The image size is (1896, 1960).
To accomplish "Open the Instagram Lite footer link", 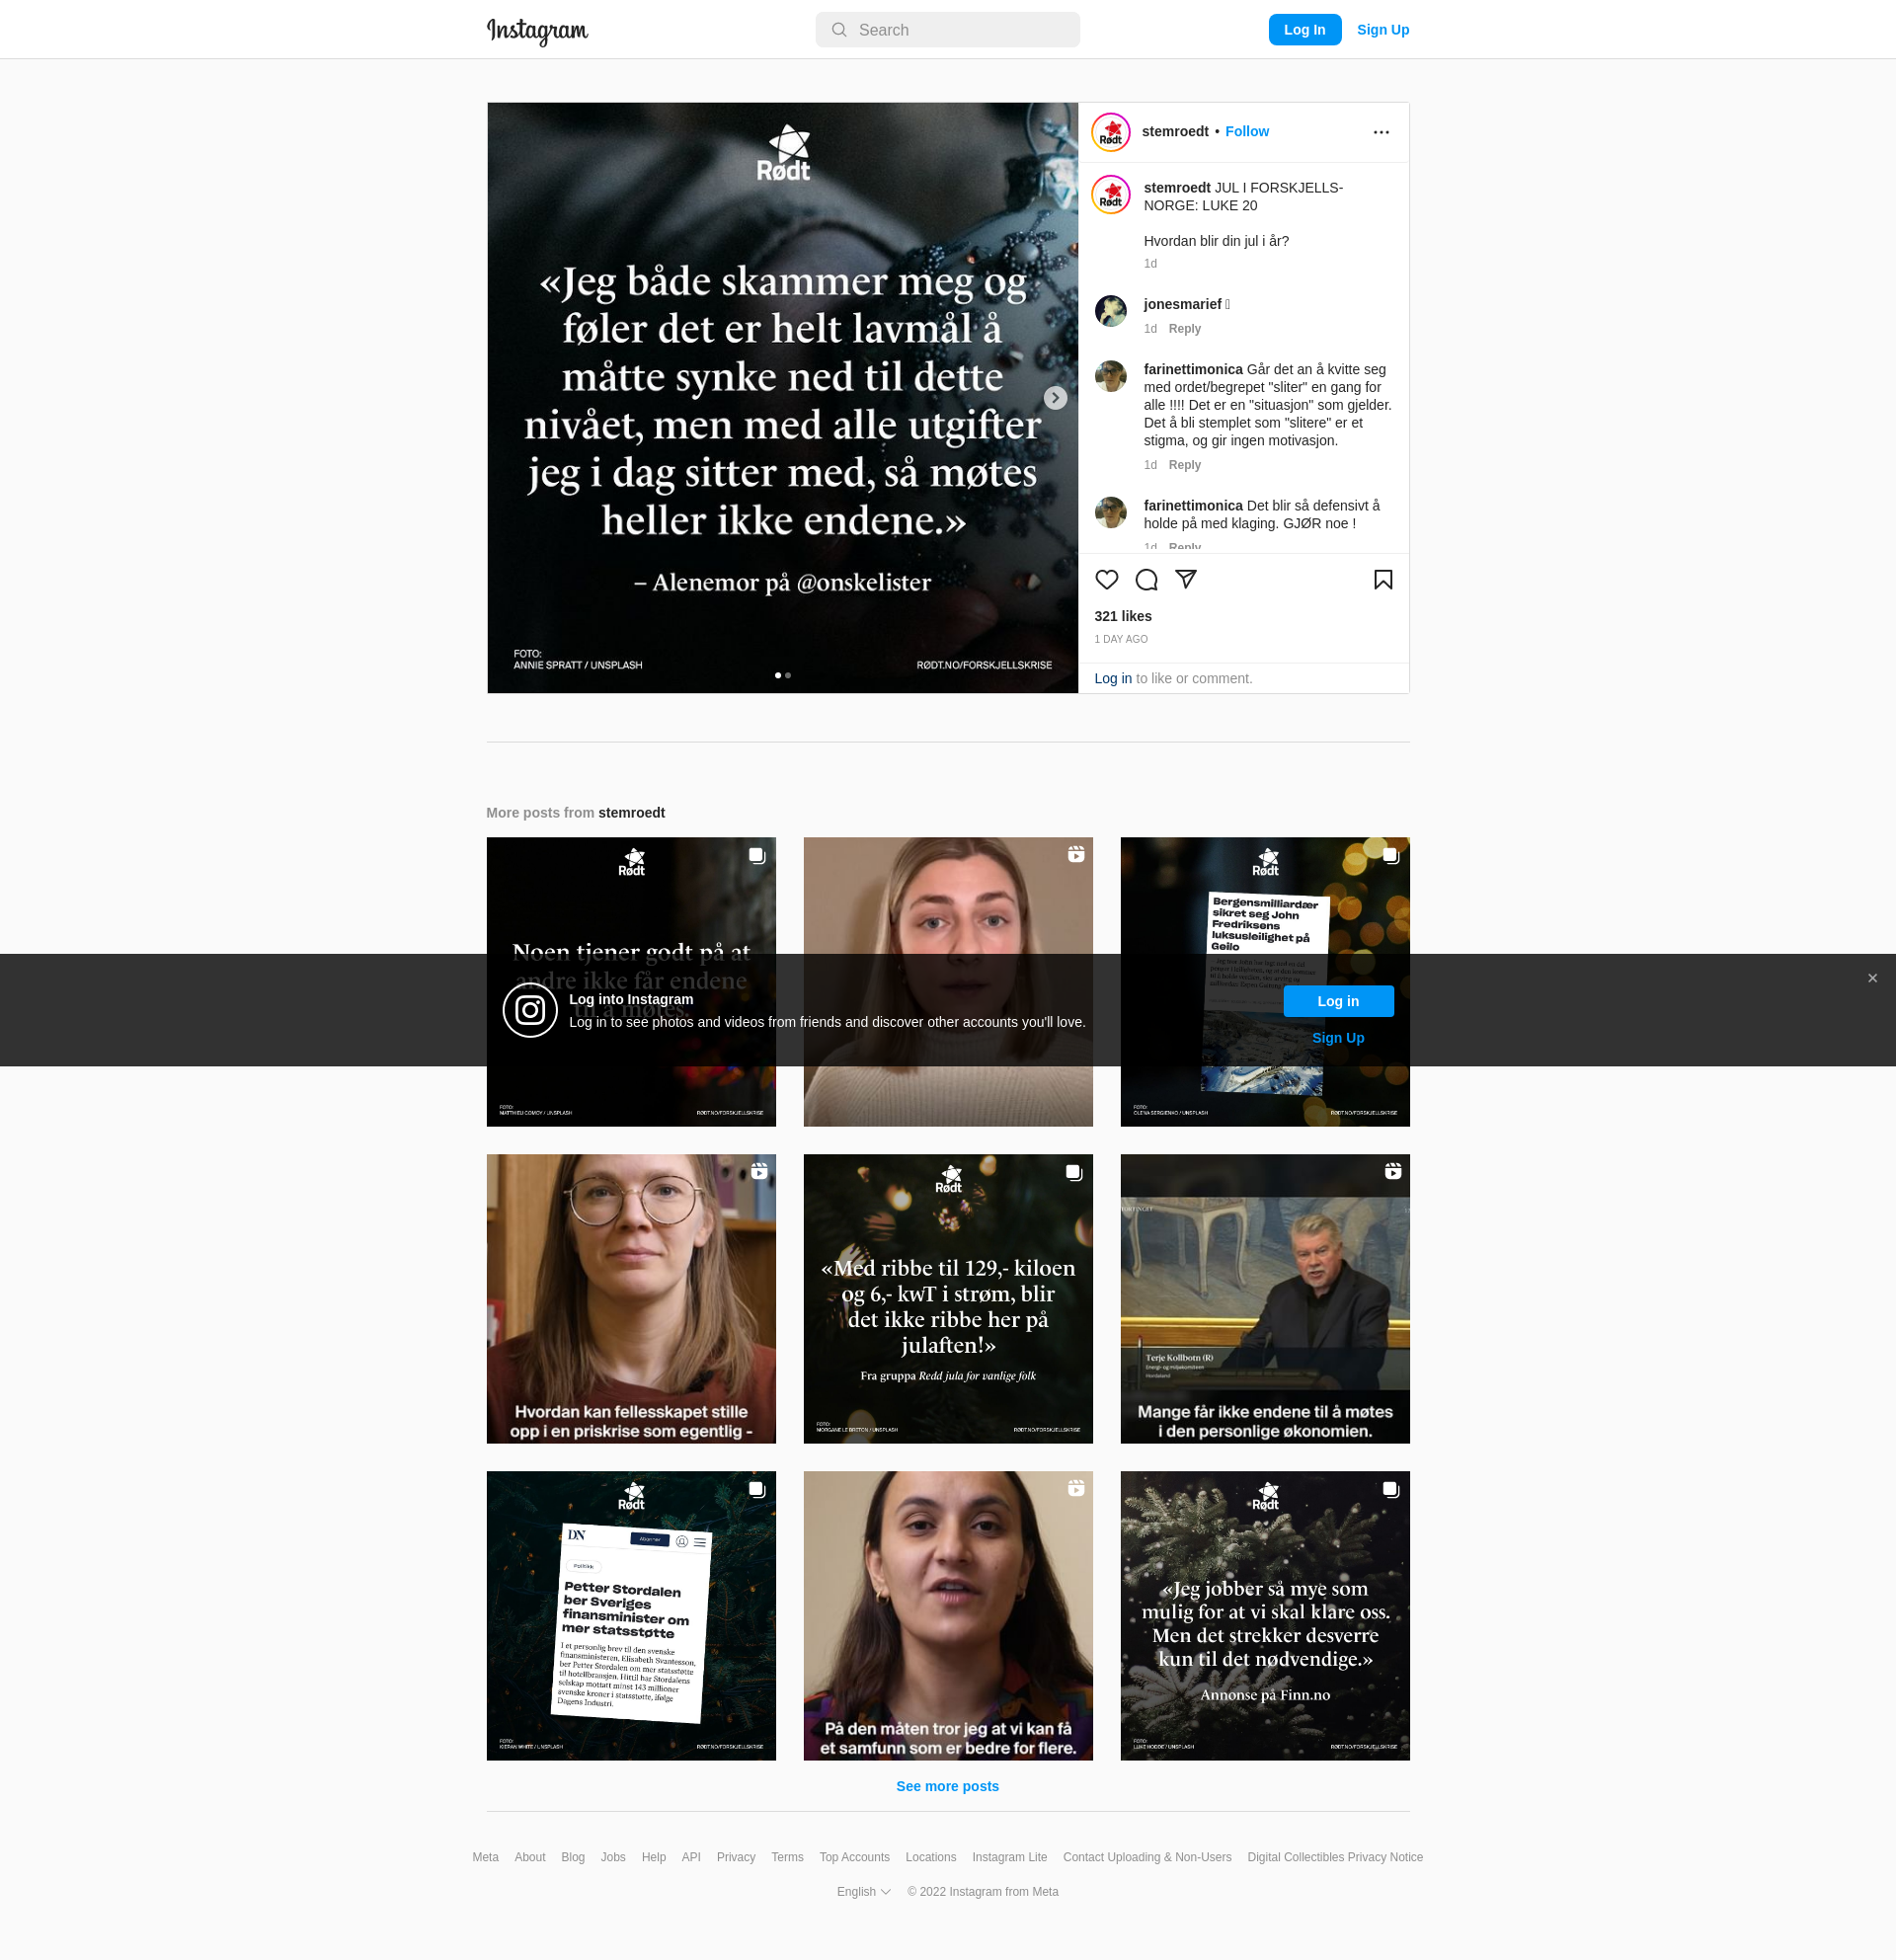I will coord(1009,1857).
